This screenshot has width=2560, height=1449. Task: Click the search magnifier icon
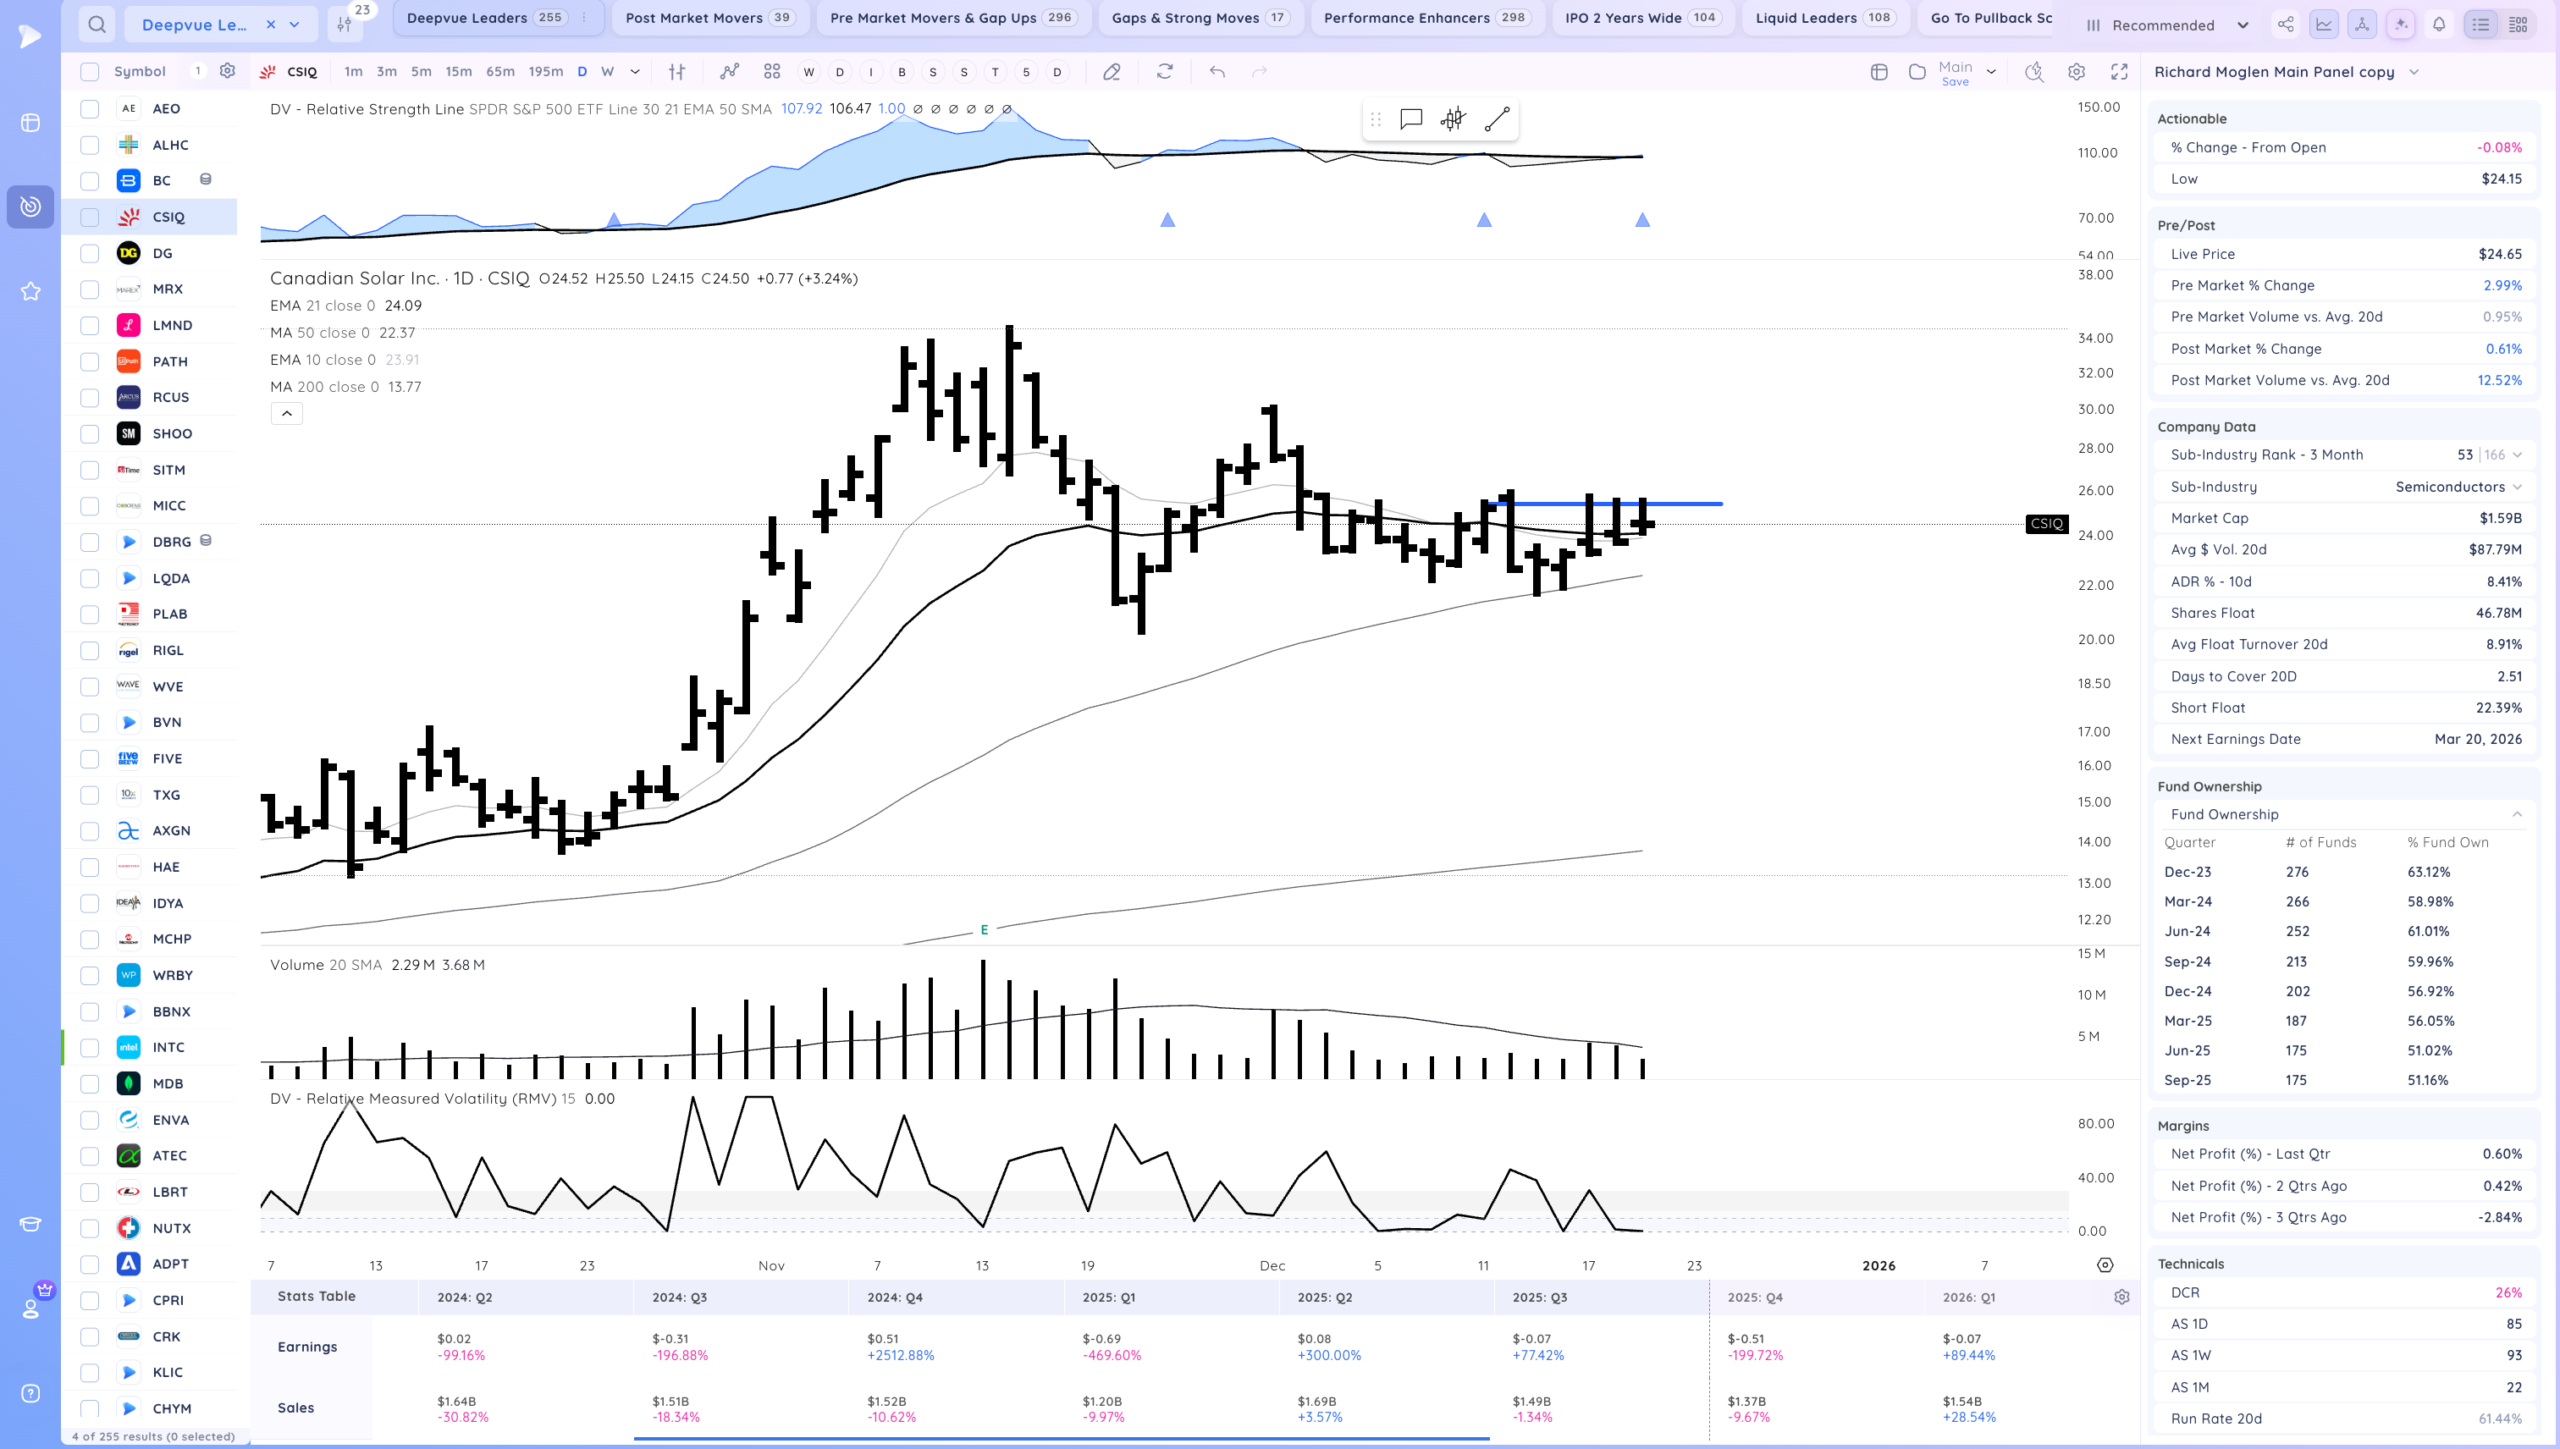97,24
